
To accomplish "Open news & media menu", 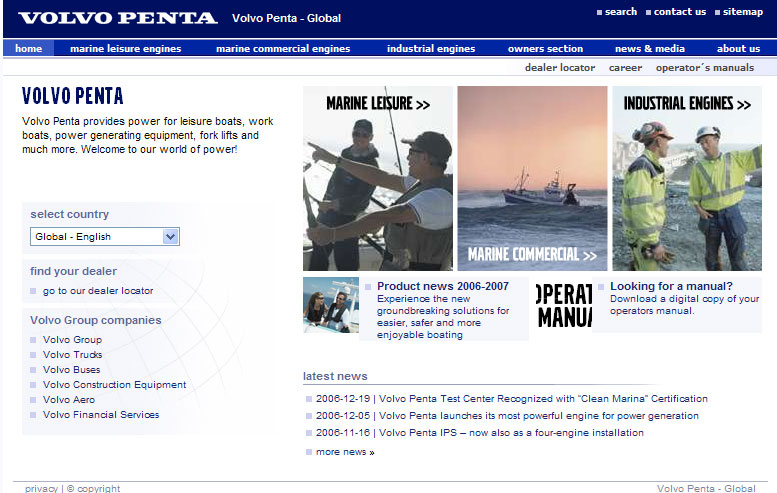I will coord(650,49).
